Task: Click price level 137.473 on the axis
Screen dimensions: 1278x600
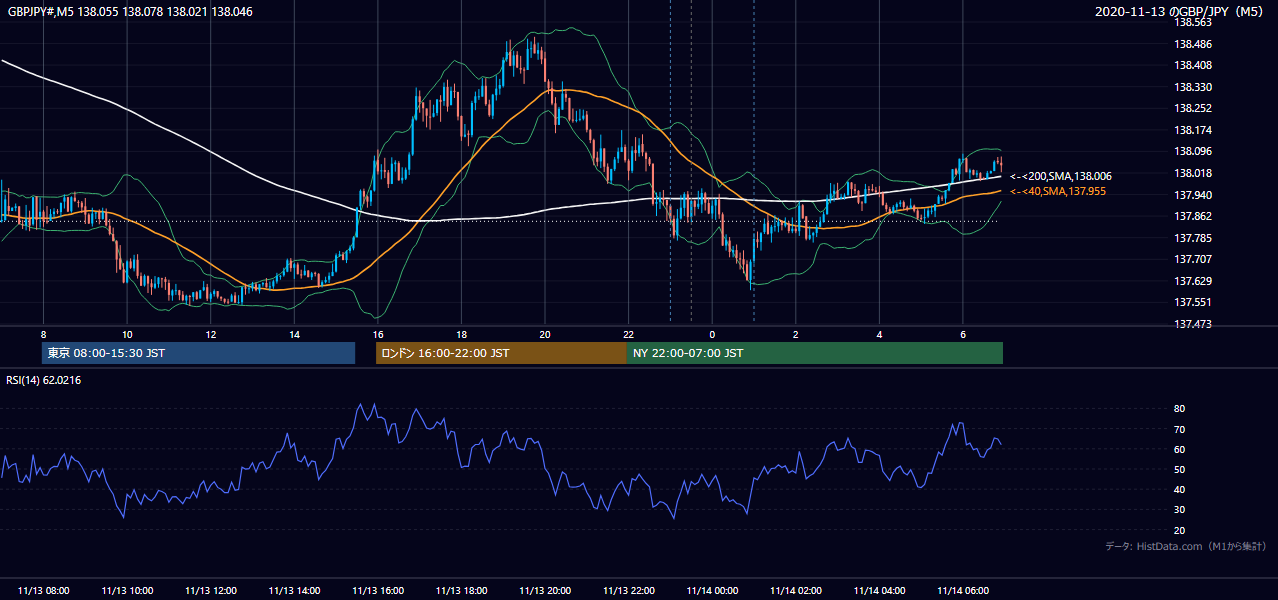Action: tap(1192, 324)
